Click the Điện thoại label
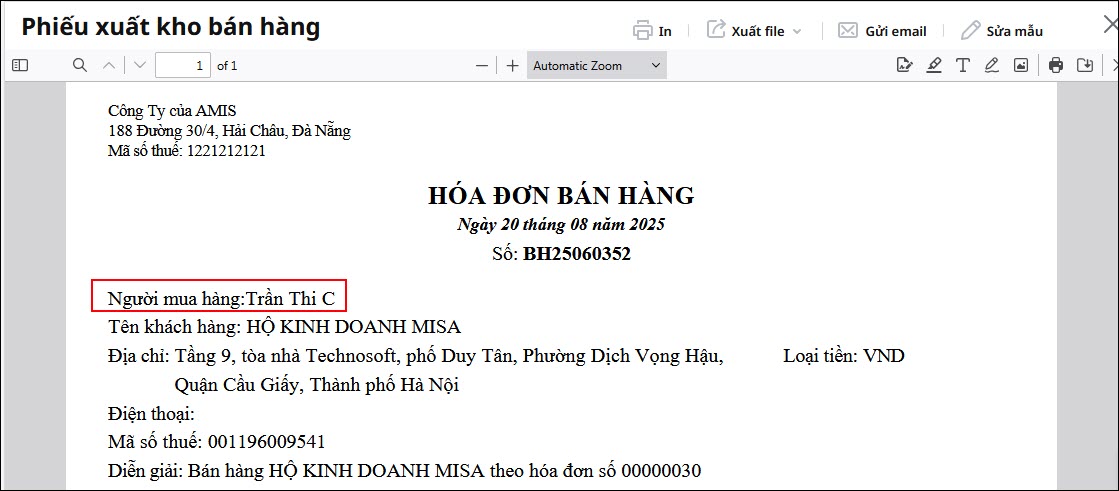This screenshot has width=1119, height=491. click(151, 414)
